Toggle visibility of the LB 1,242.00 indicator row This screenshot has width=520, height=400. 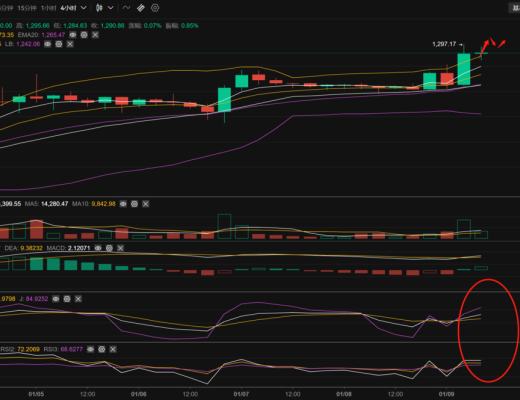click(x=48, y=44)
